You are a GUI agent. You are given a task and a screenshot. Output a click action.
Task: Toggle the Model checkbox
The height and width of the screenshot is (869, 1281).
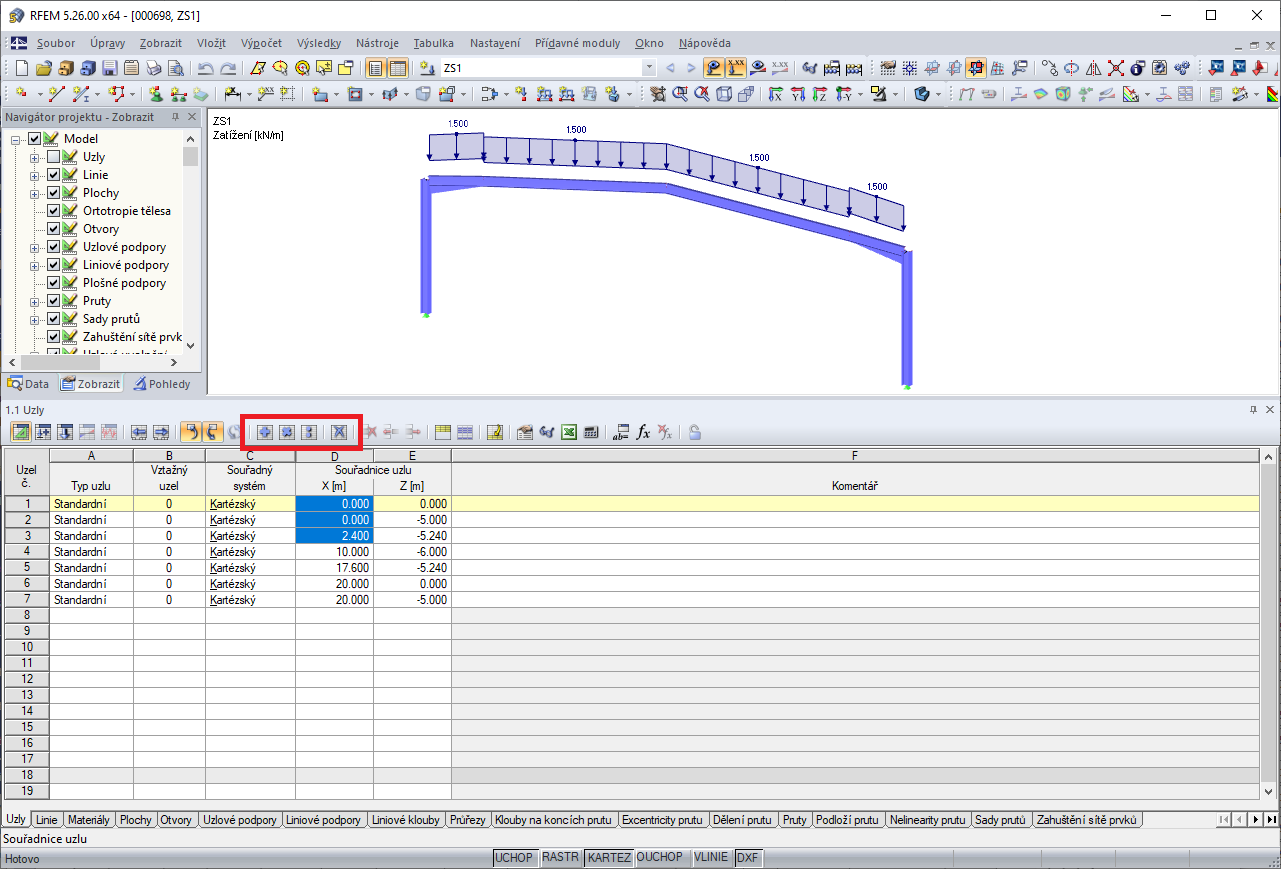(35, 139)
